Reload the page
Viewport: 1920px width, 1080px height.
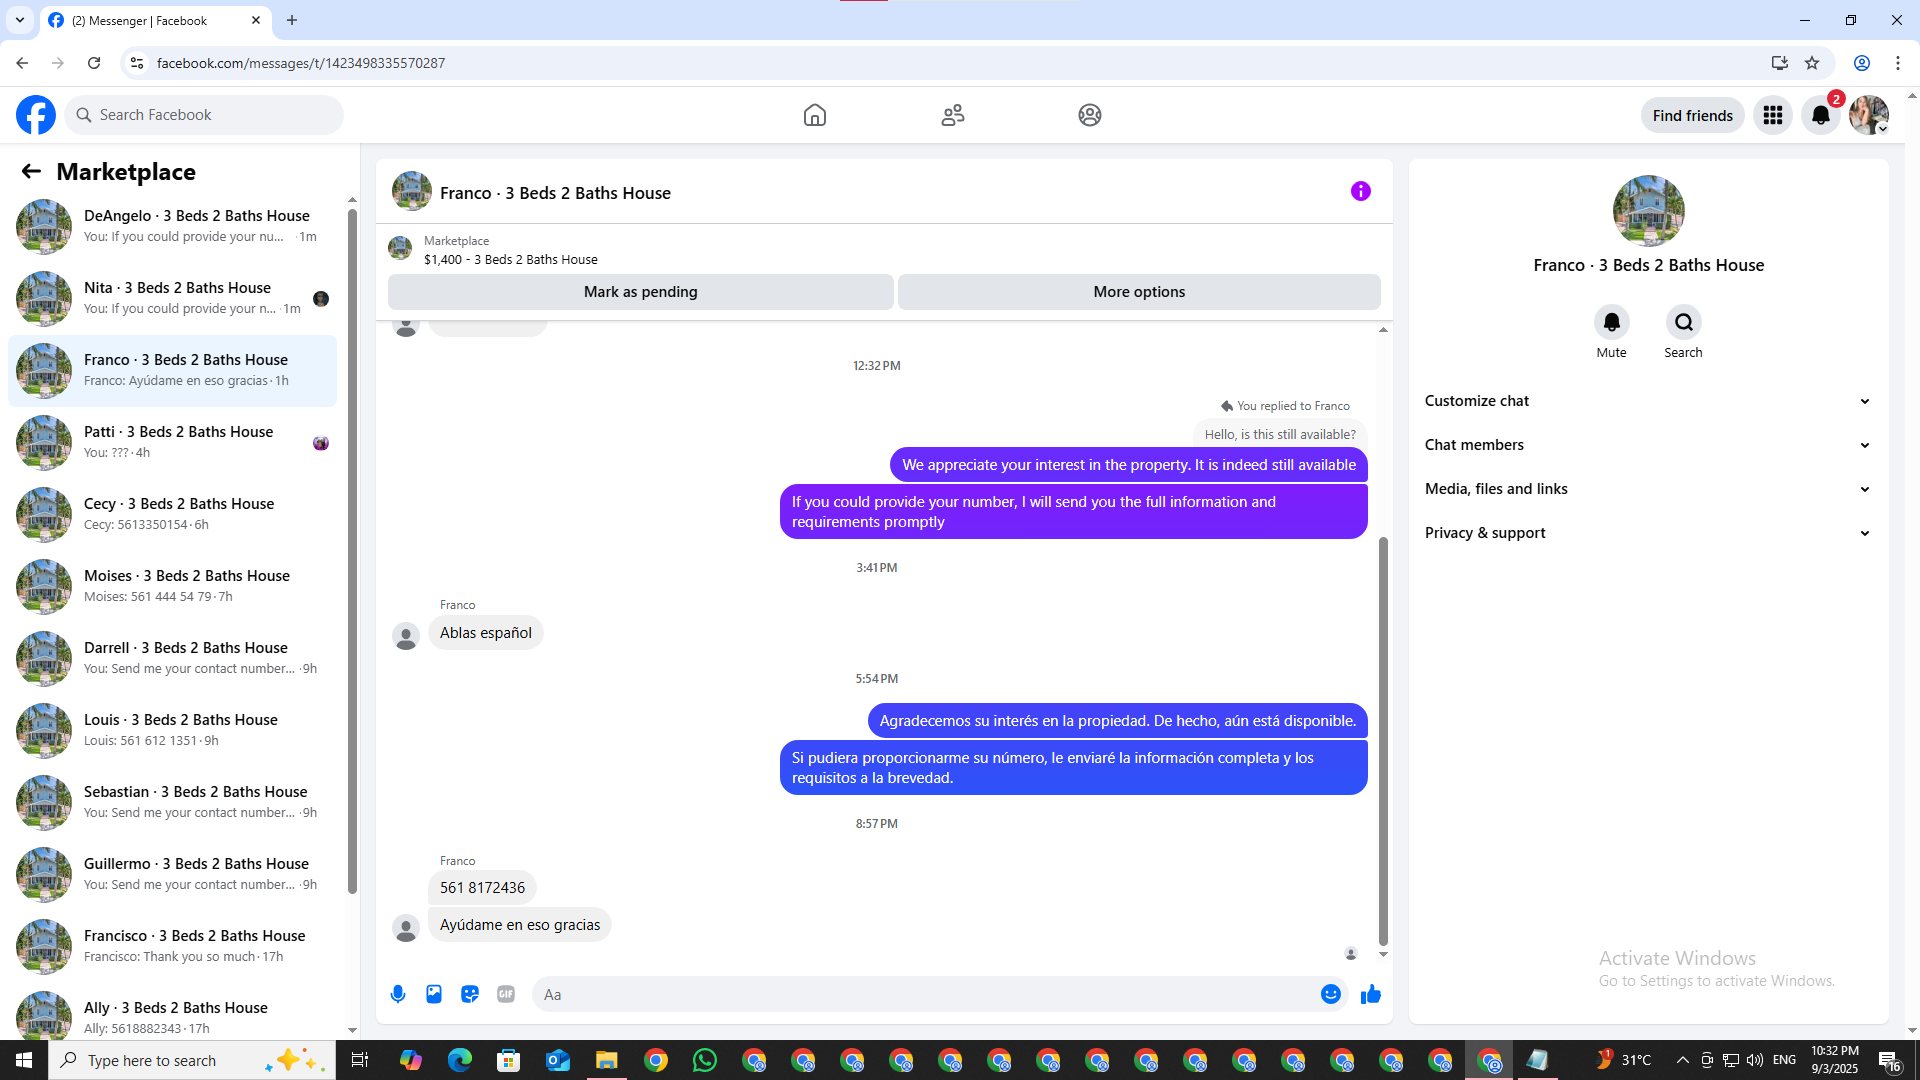coord(94,63)
